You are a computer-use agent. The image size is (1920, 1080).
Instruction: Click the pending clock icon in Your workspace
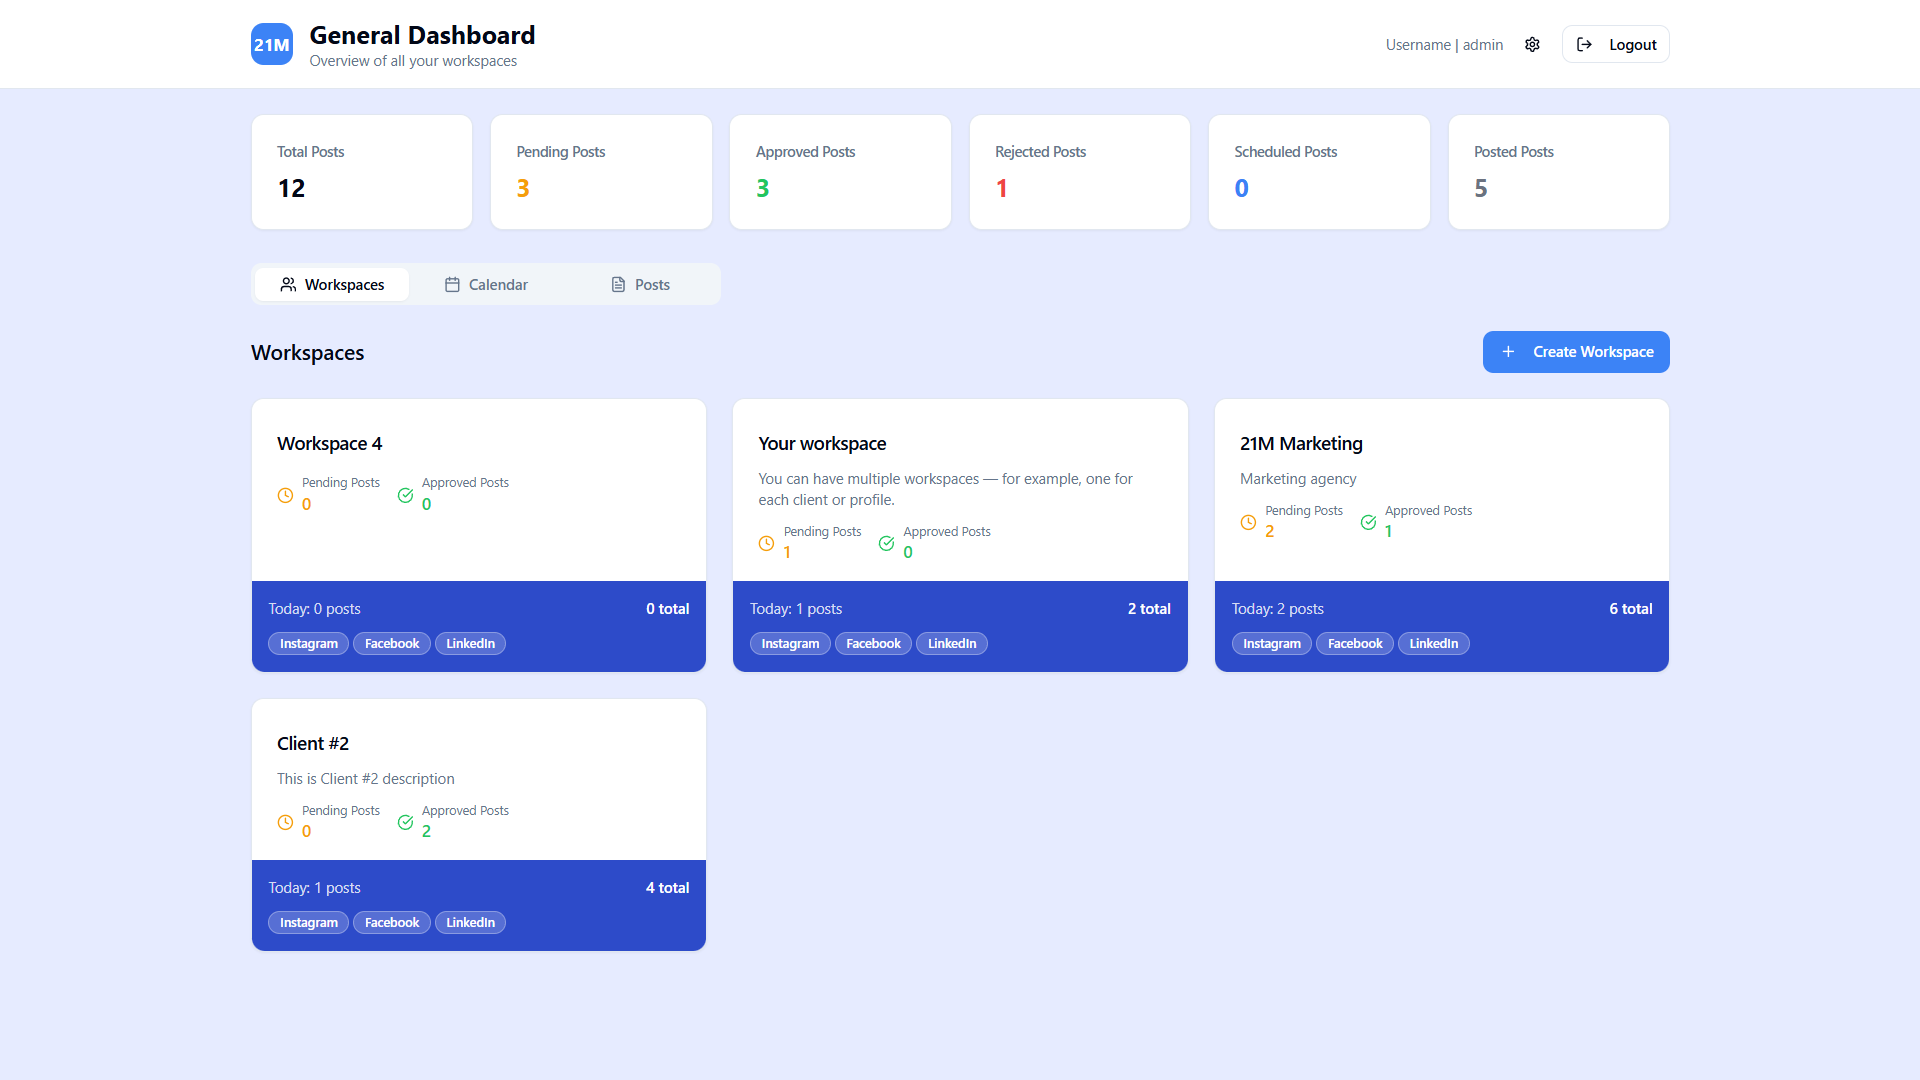click(766, 543)
